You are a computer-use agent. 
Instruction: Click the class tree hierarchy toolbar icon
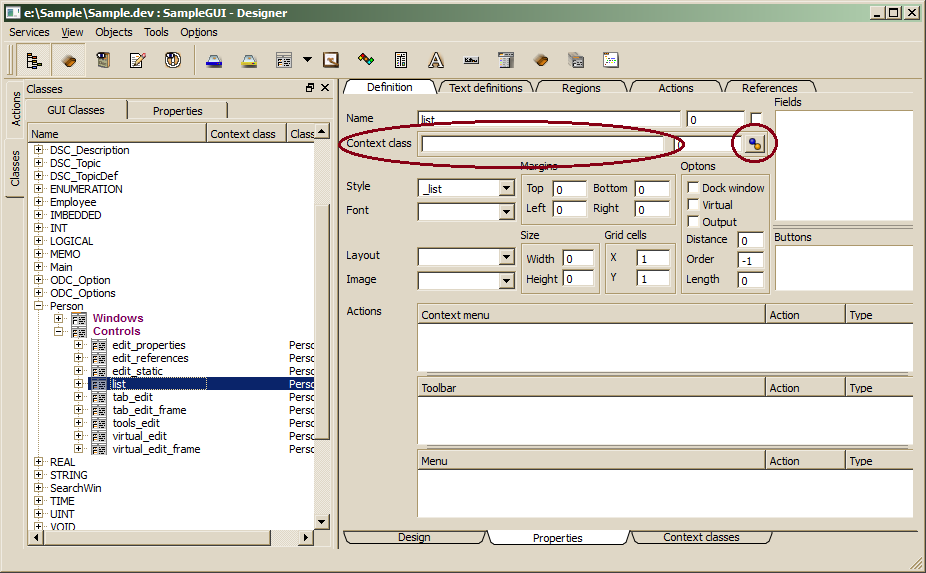pyautogui.click(x=34, y=60)
